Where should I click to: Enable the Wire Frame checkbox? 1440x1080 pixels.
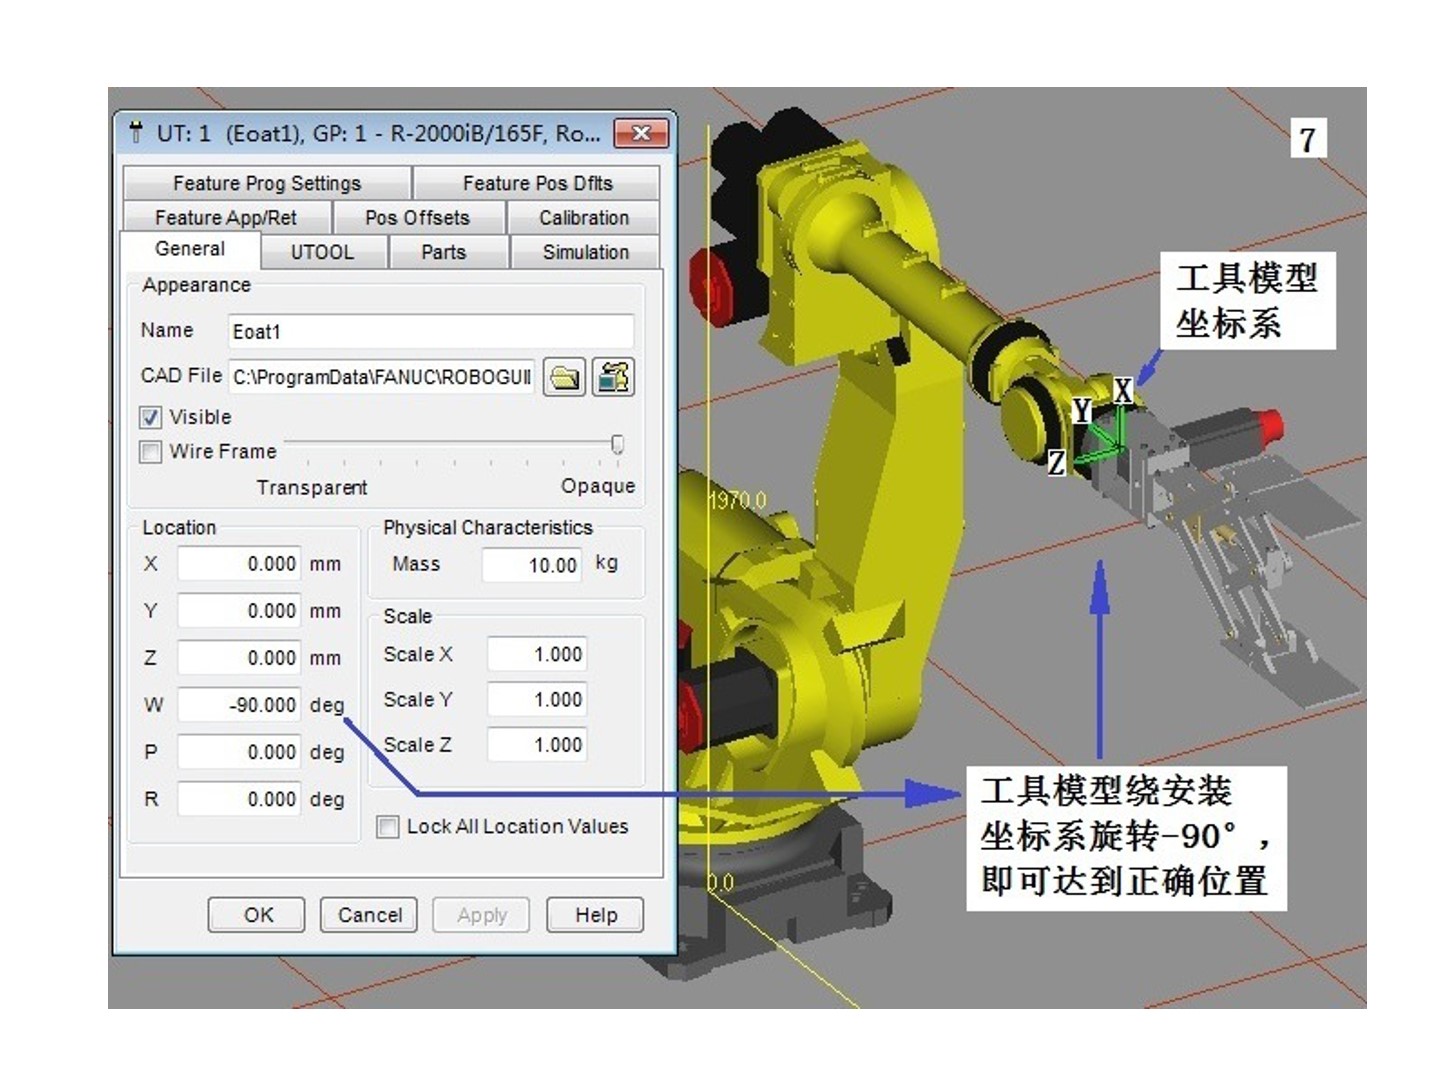(x=150, y=452)
